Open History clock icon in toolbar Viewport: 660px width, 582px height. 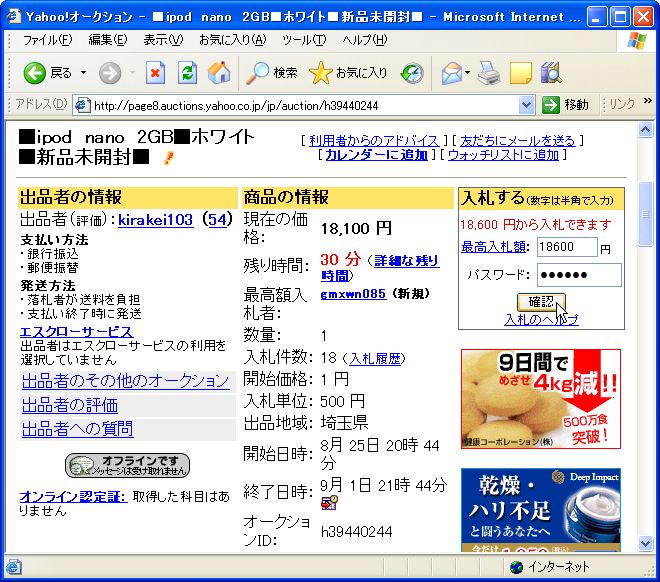pos(412,73)
